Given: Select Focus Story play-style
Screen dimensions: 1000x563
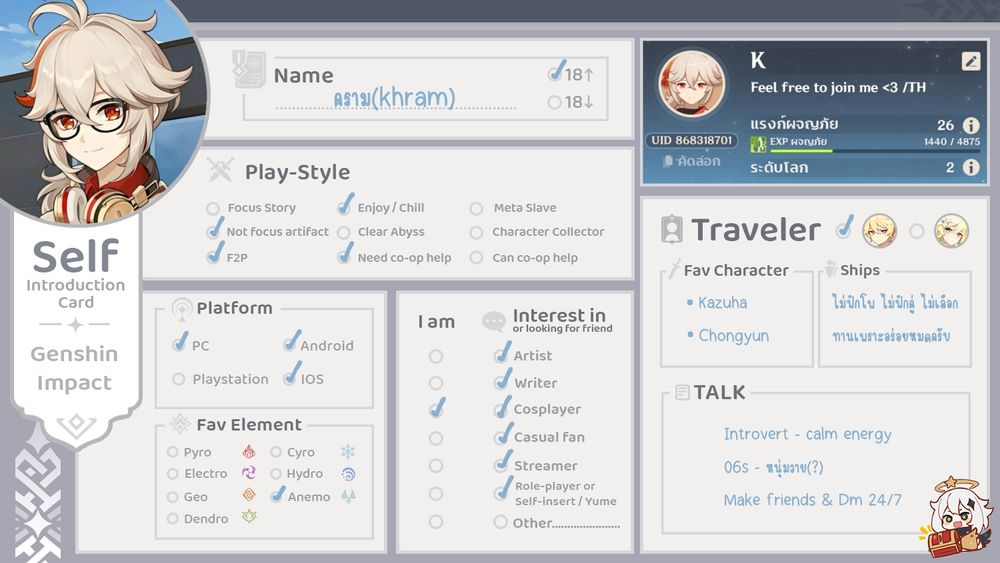Looking at the screenshot, I should (212, 208).
